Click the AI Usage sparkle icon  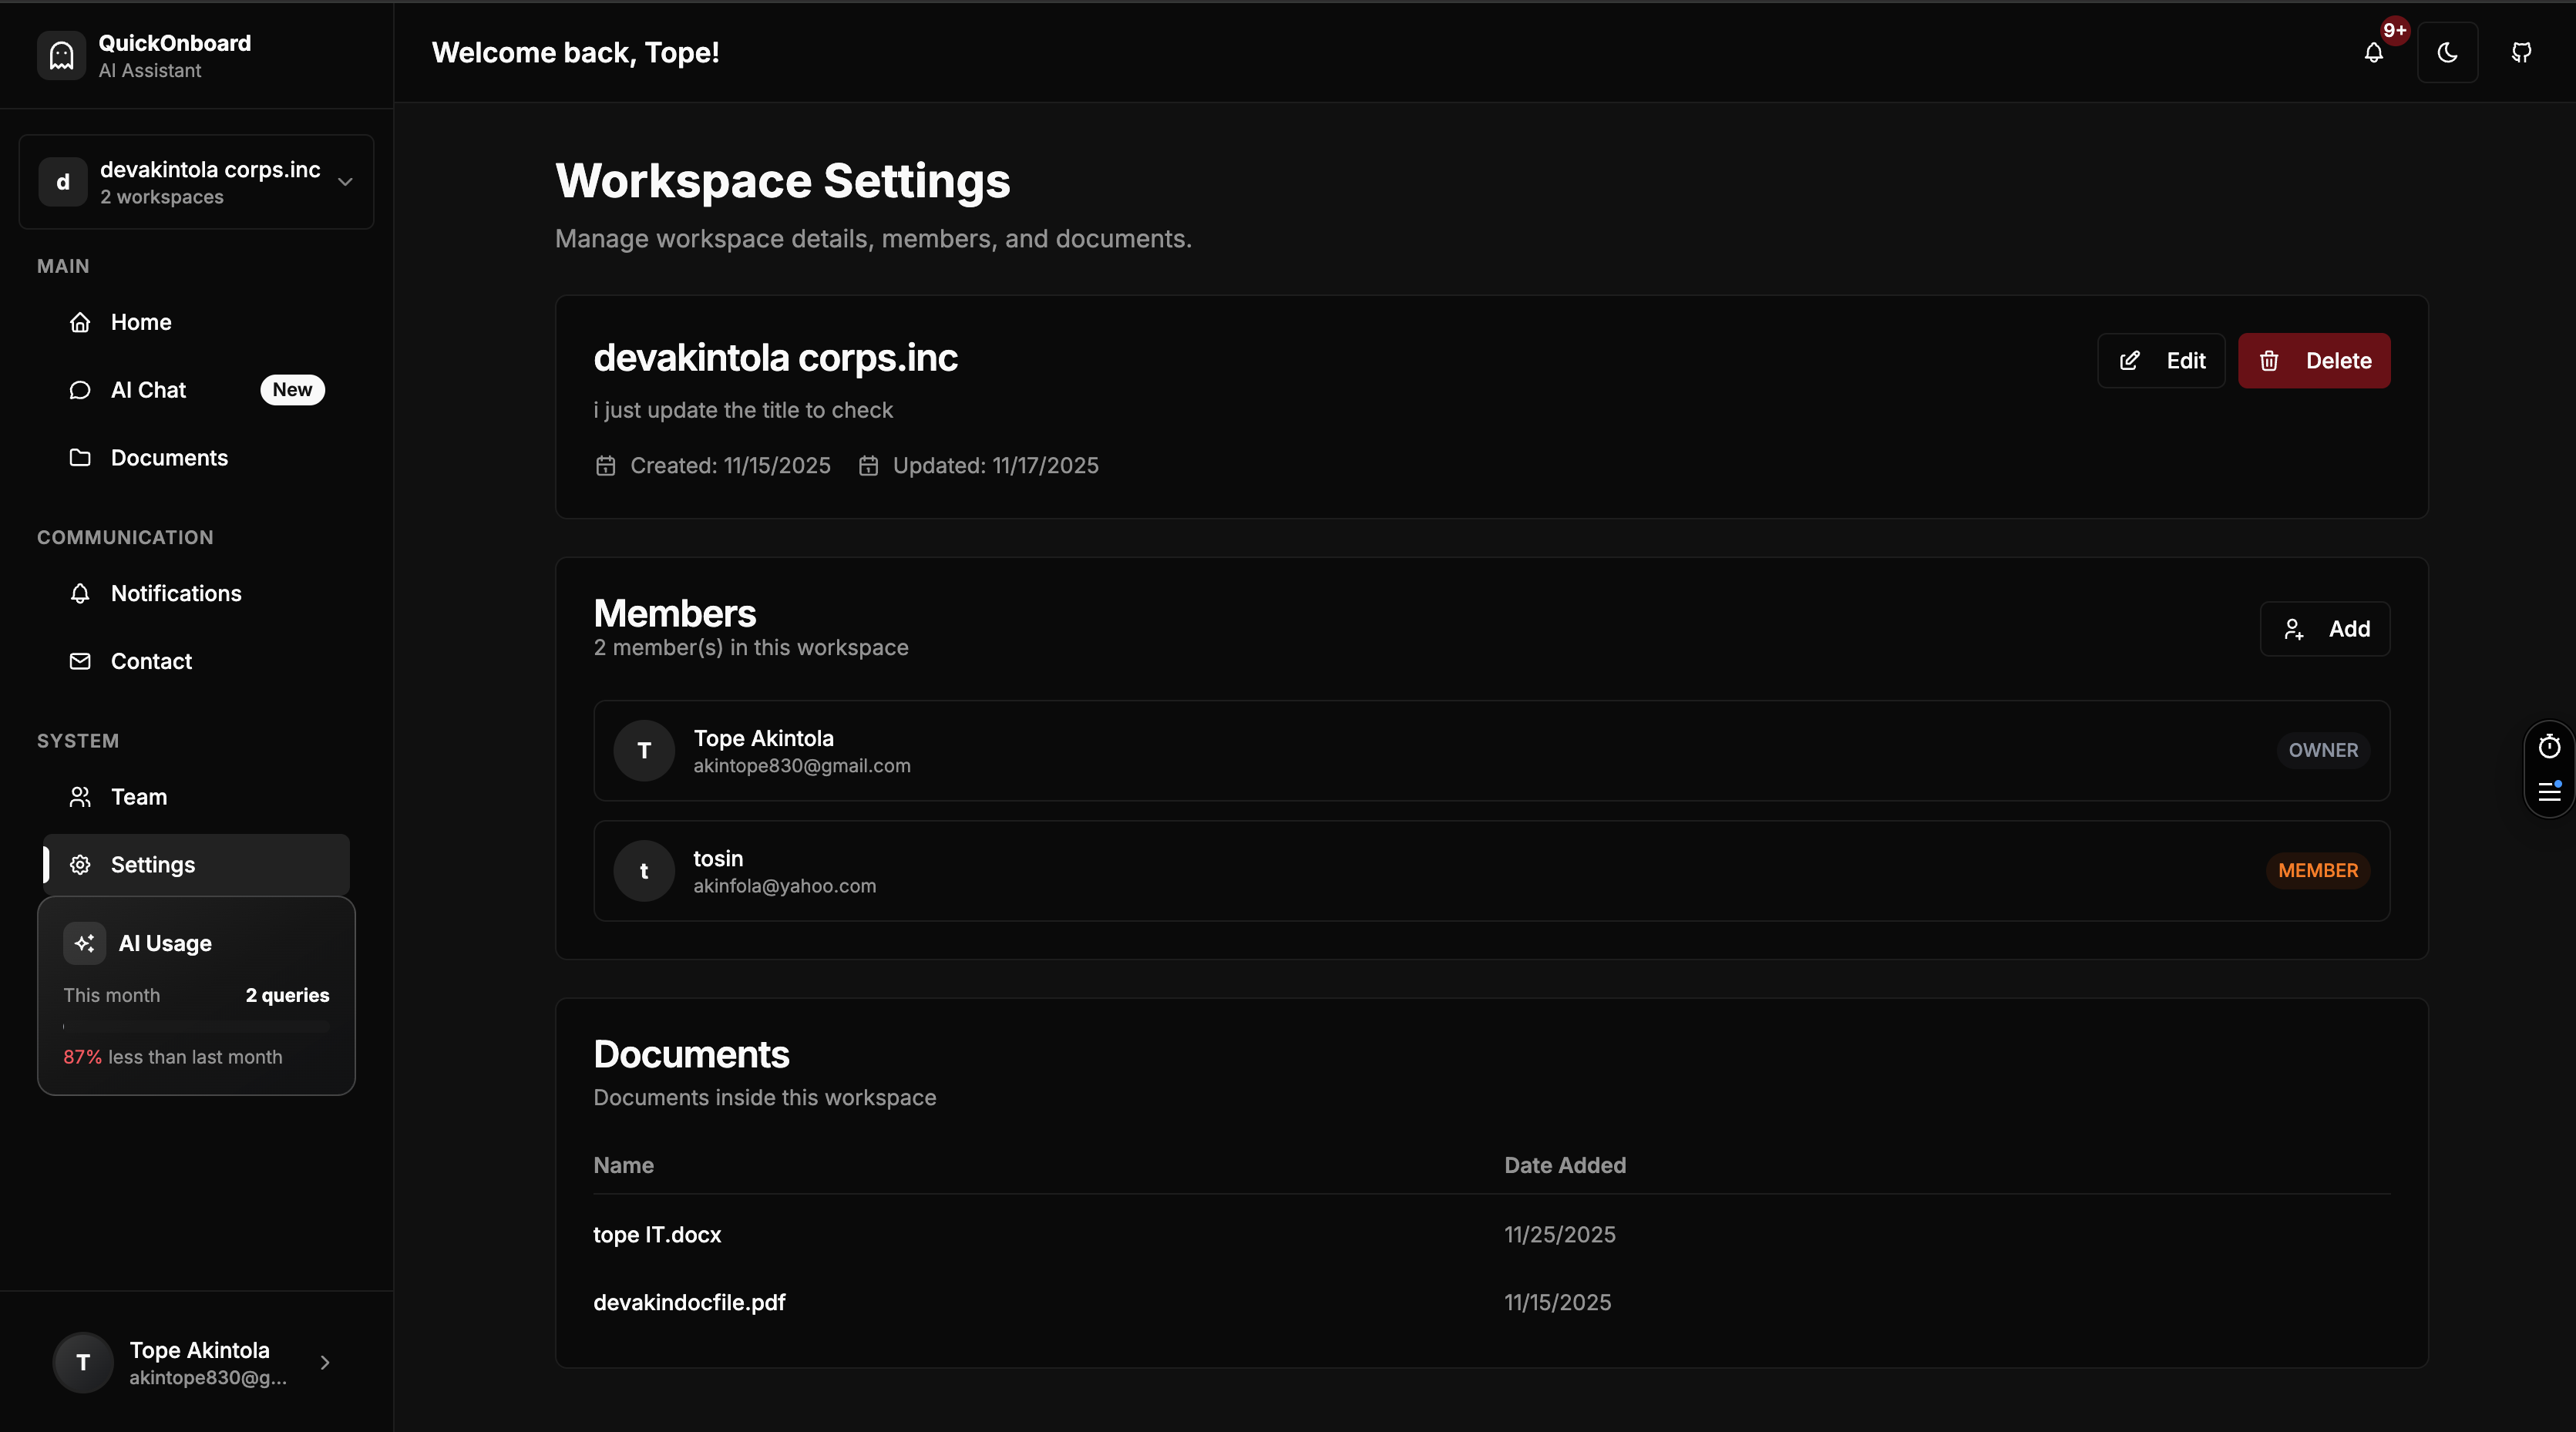click(84, 943)
